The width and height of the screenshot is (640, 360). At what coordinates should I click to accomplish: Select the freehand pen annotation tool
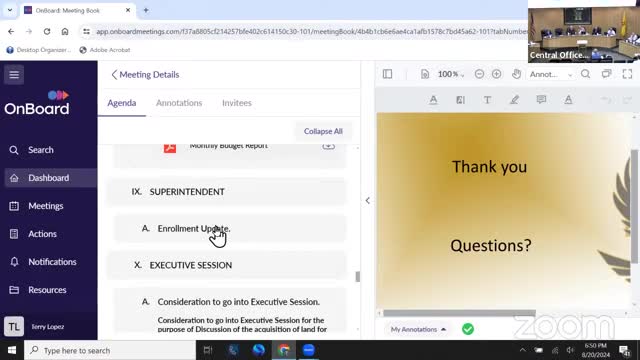(514, 100)
